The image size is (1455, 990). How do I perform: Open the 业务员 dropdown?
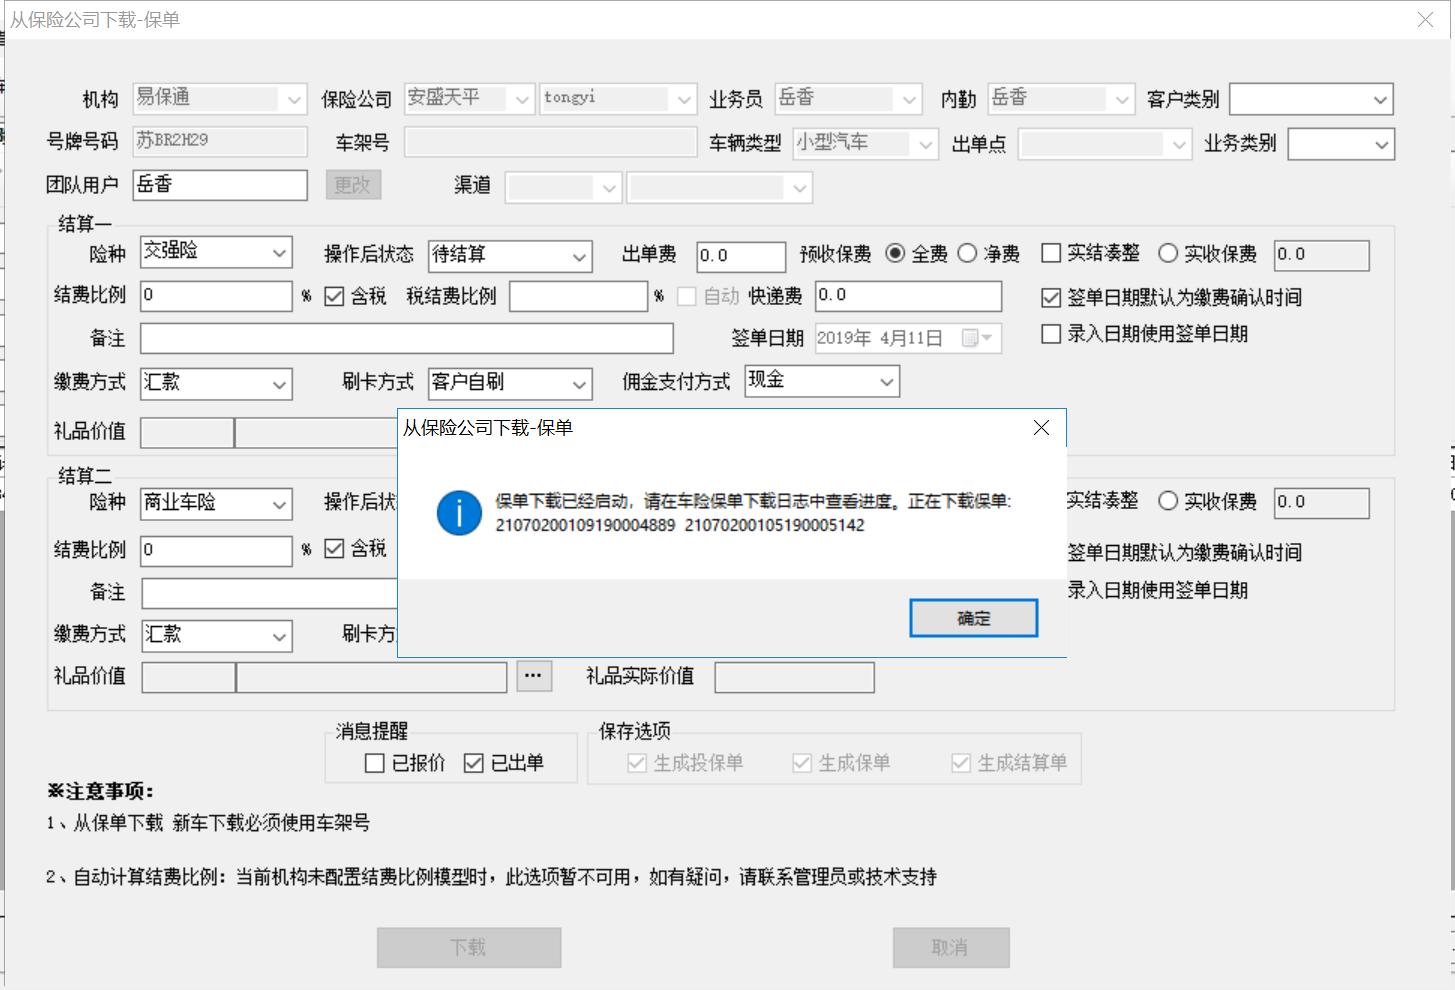[x=848, y=98]
